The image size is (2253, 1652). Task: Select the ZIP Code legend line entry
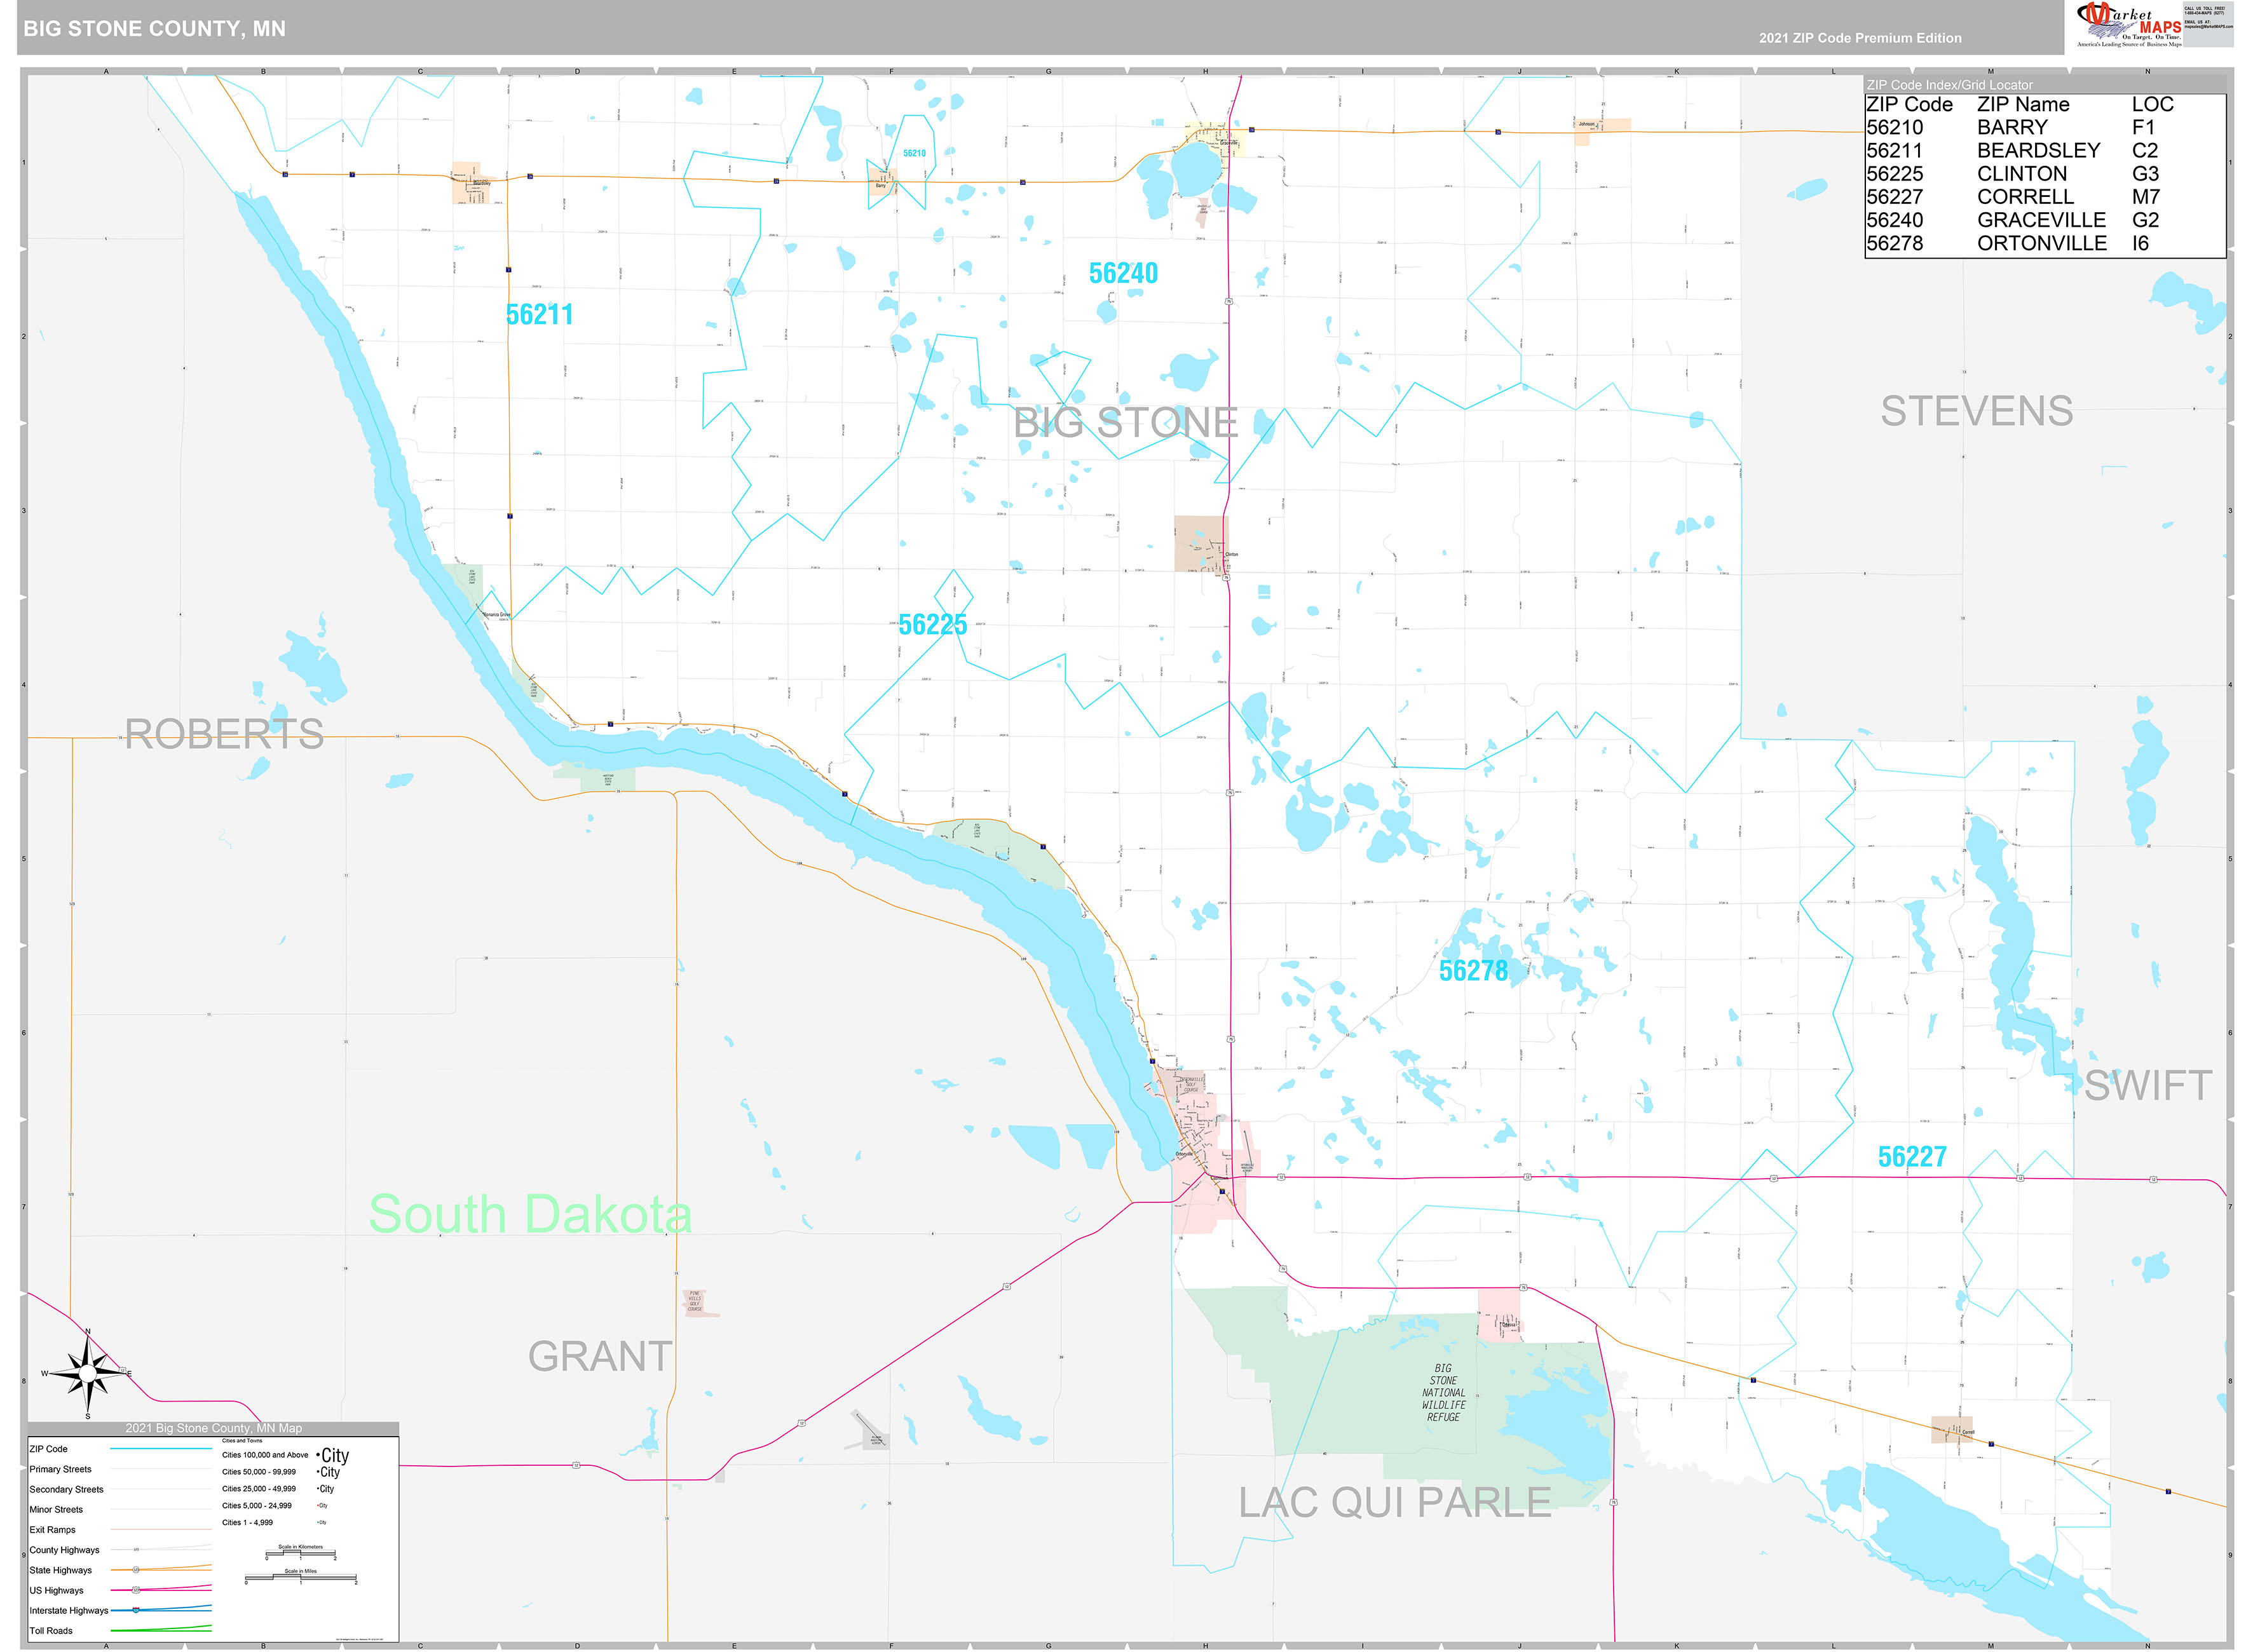click(x=50, y=1449)
